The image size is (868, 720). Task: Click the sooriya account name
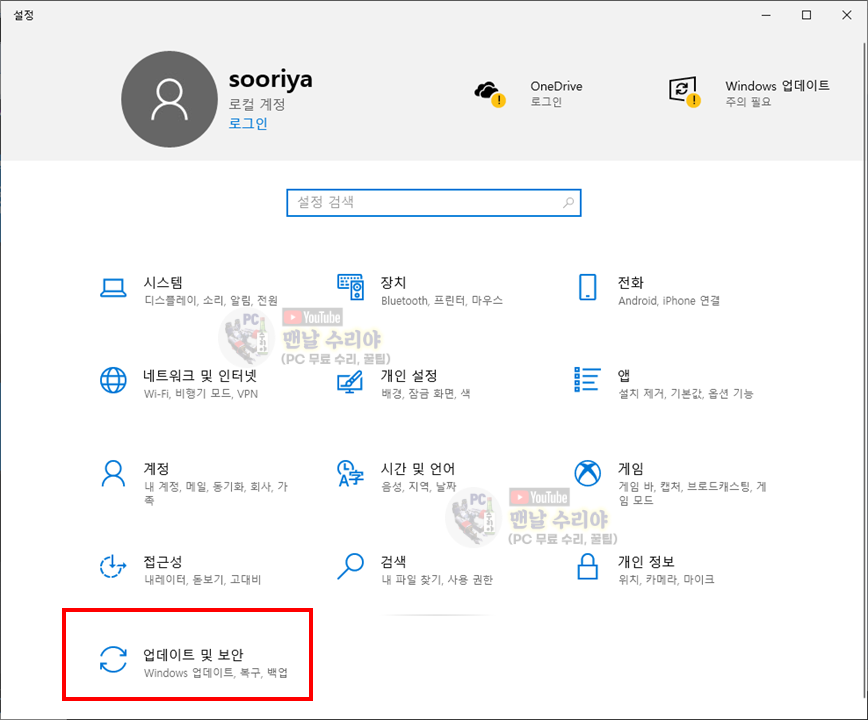[x=271, y=80]
